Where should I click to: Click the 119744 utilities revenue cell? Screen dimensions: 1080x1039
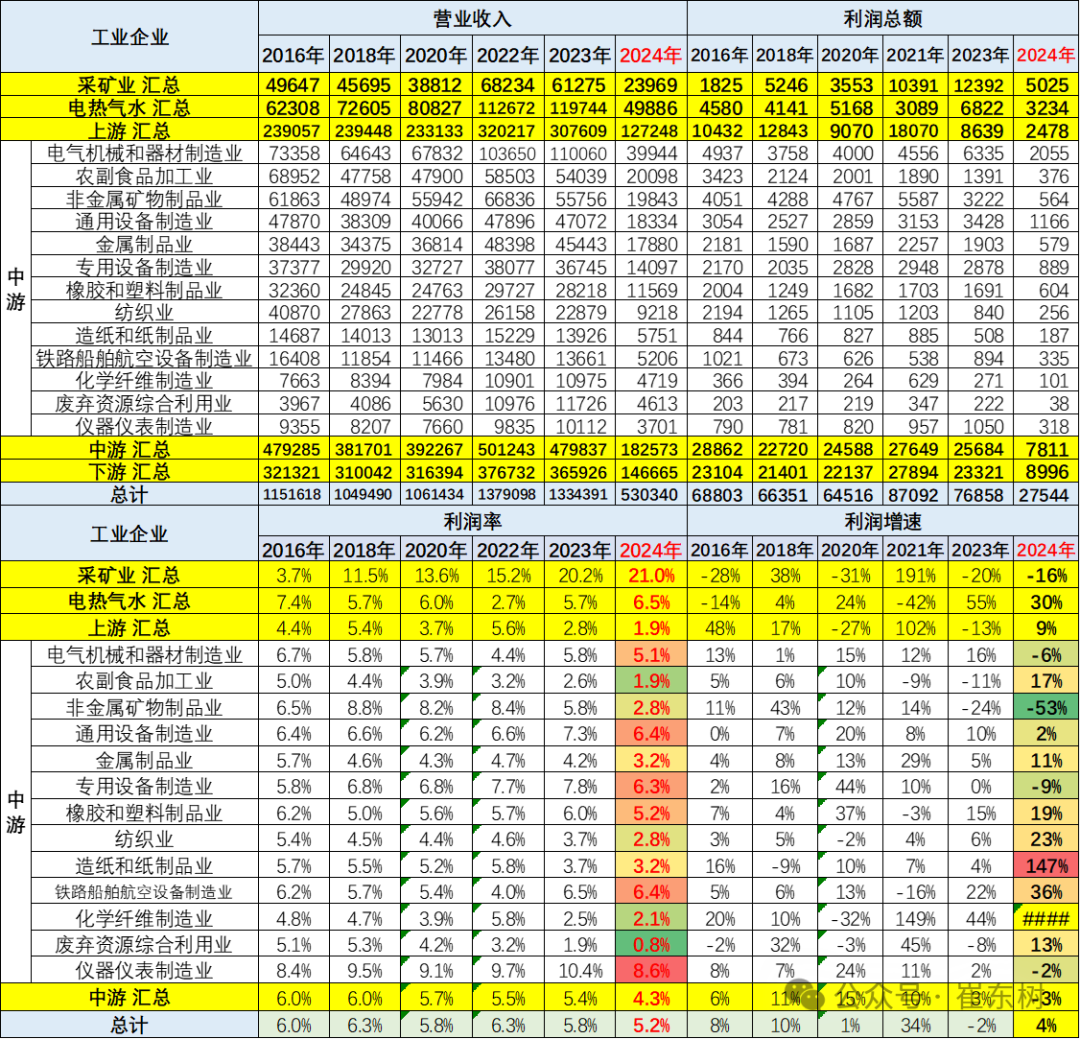(579, 108)
